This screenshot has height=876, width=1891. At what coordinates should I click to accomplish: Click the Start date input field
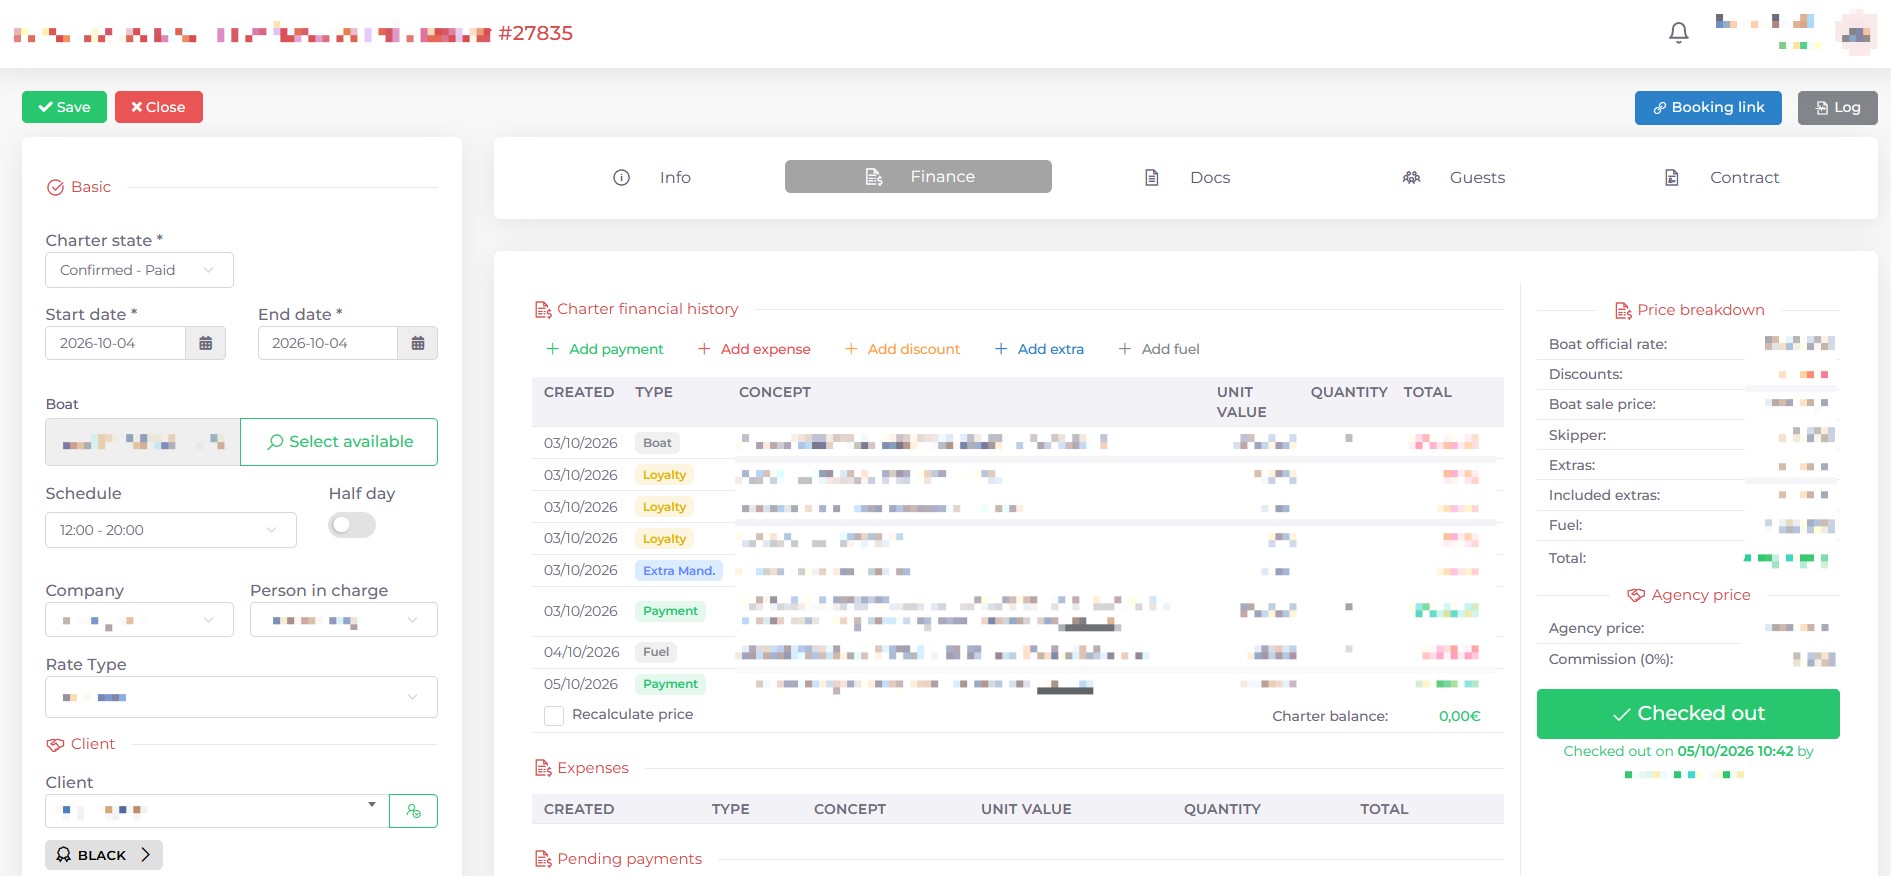(x=115, y=343)
